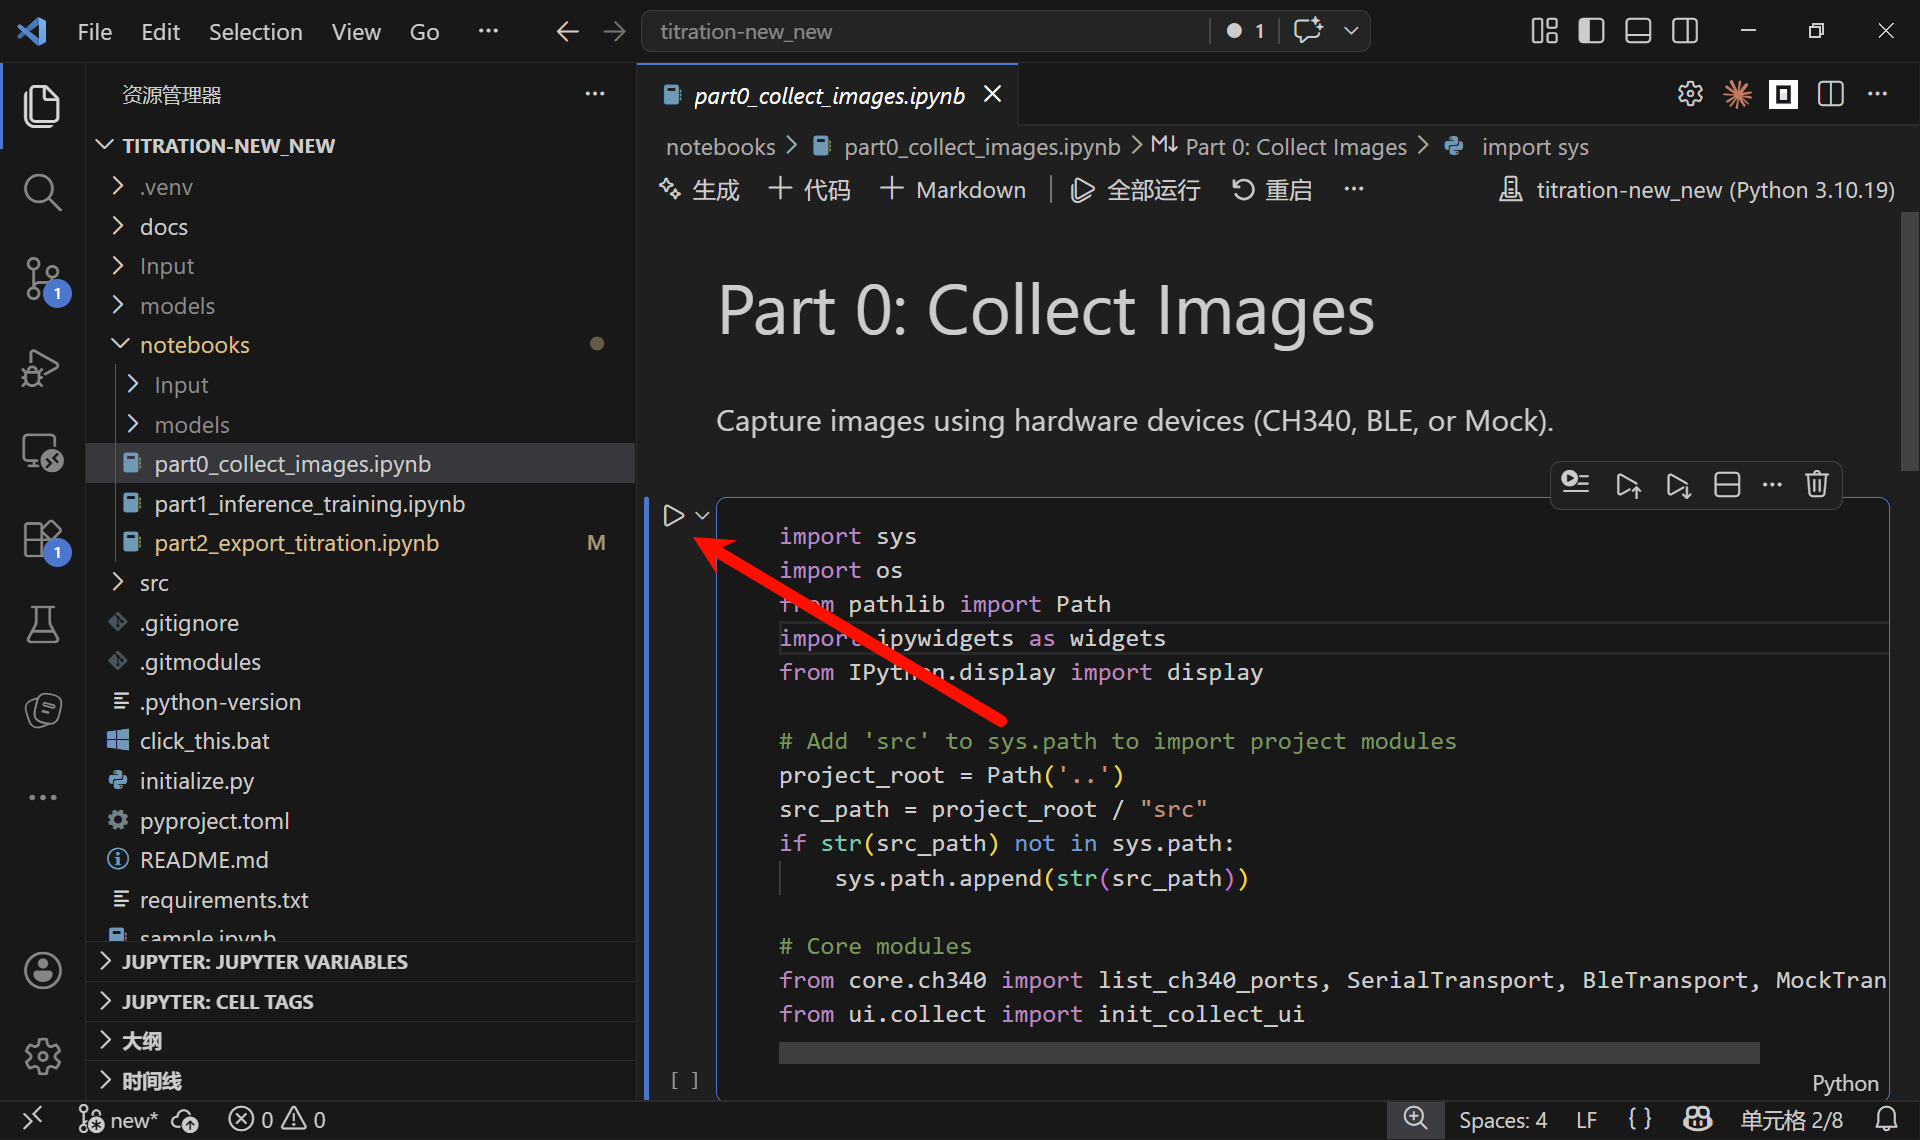Toggle secondary side bar layout button

(1685, 31)
